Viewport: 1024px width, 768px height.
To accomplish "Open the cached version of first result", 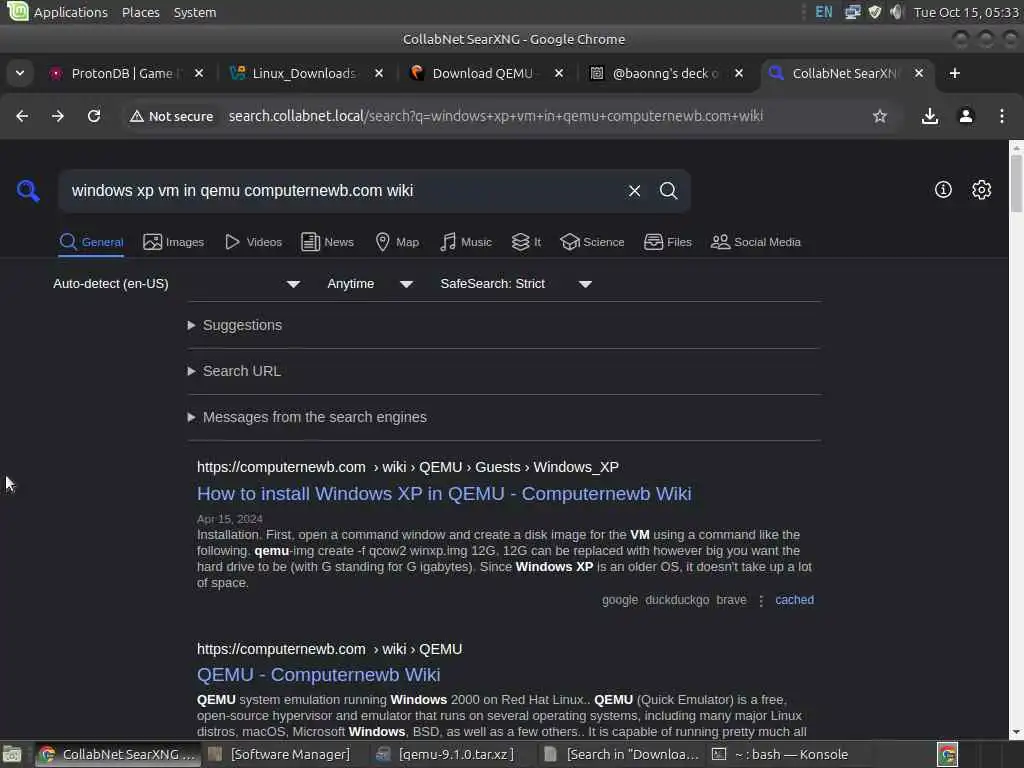I will click(794, 600).
